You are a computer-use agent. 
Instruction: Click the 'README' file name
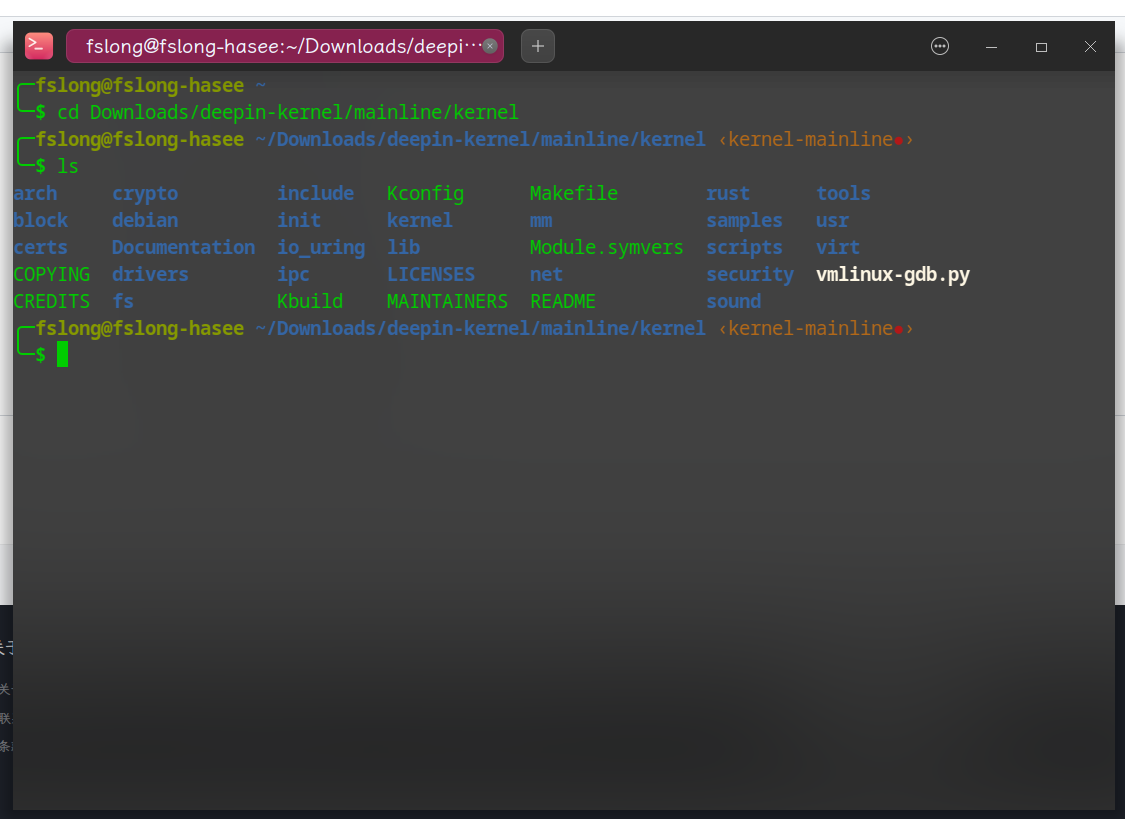tap(563, 301)
